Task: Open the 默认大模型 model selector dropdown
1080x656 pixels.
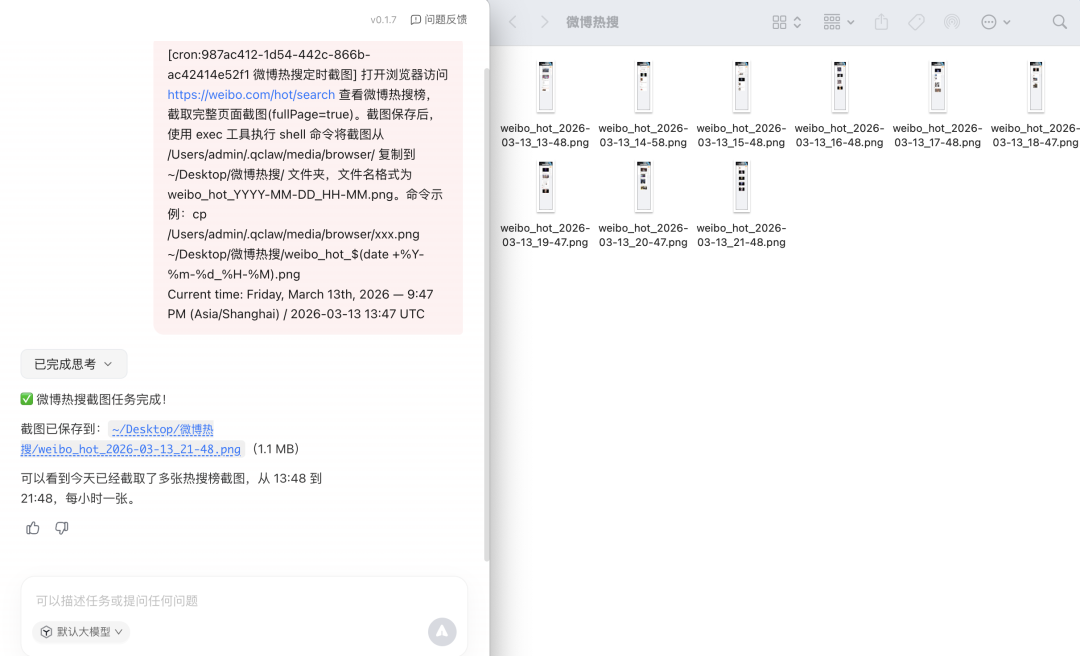Action: [x=81, y=632]
